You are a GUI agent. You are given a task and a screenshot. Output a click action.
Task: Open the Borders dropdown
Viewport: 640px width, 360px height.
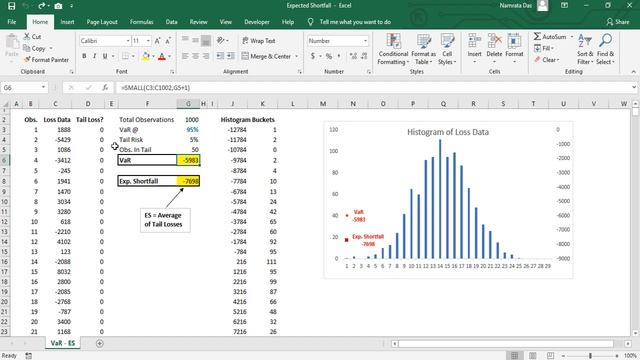point(133,56)
